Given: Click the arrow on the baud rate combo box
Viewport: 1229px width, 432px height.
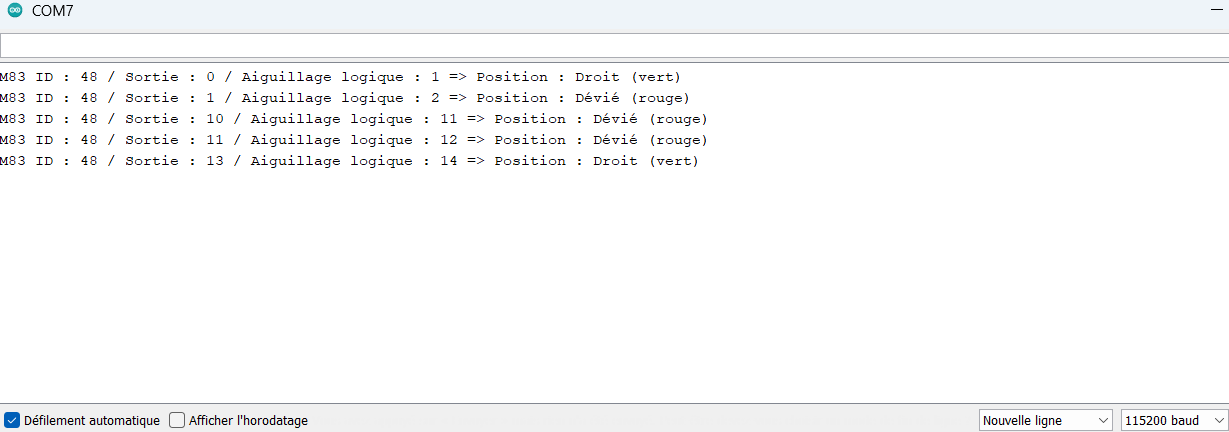Looking at the screenshot, I should [1219, 421].
